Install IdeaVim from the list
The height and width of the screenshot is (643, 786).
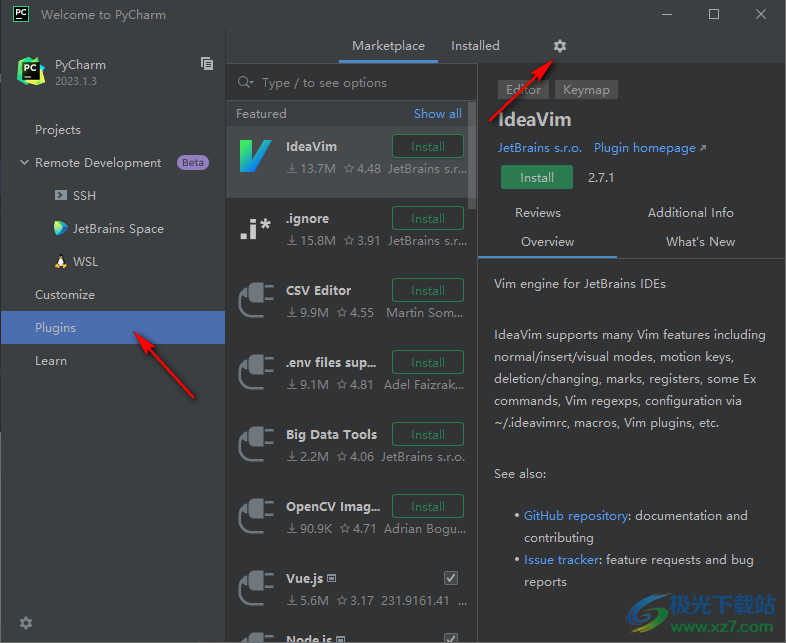[x=428, y=146]
